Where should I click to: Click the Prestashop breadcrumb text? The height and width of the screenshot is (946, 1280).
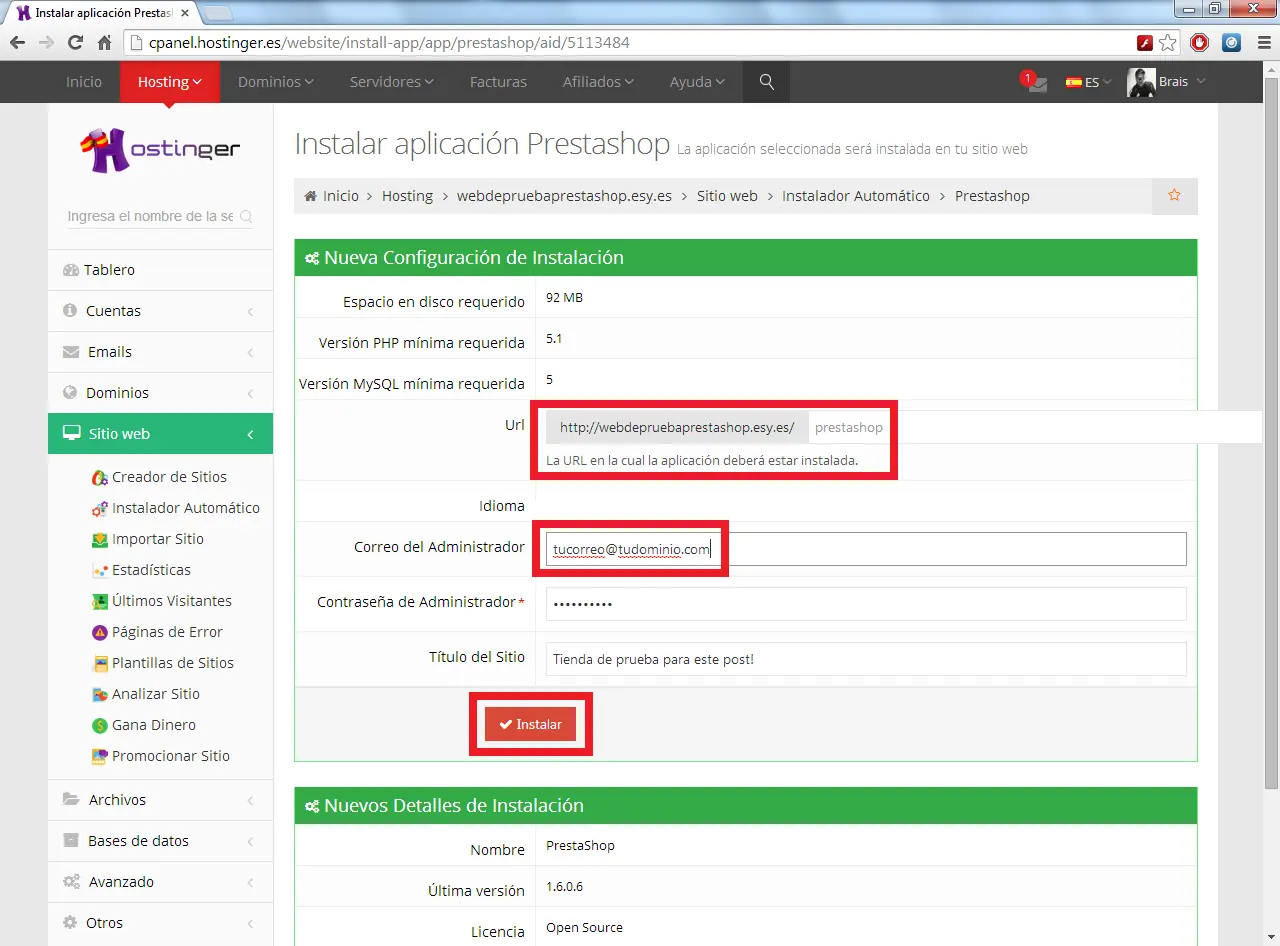tap(992, 196)
